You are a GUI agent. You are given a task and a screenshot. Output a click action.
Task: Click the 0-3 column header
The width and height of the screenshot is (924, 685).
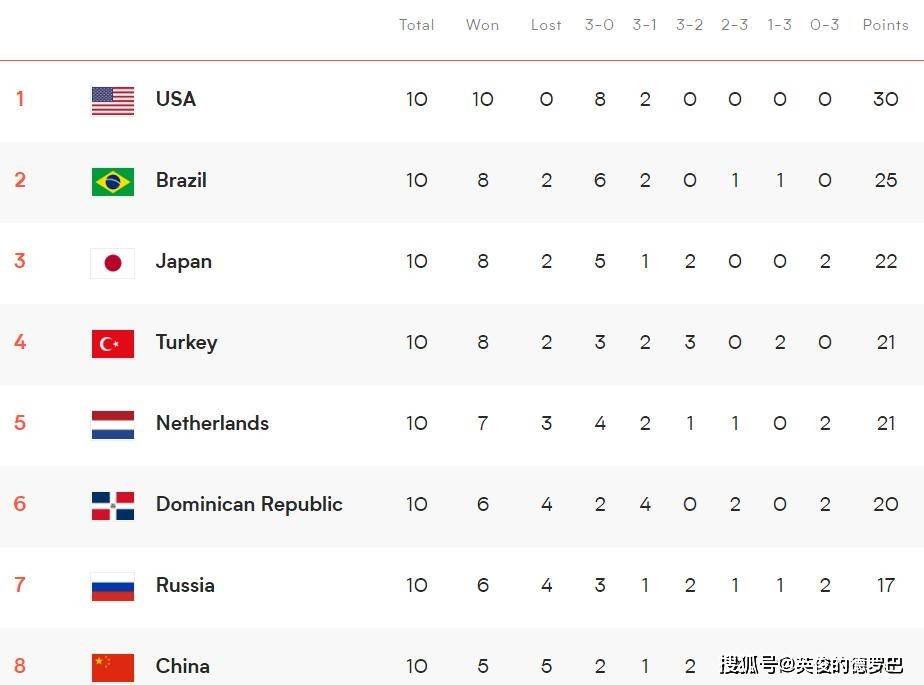(x=824, y=25)
